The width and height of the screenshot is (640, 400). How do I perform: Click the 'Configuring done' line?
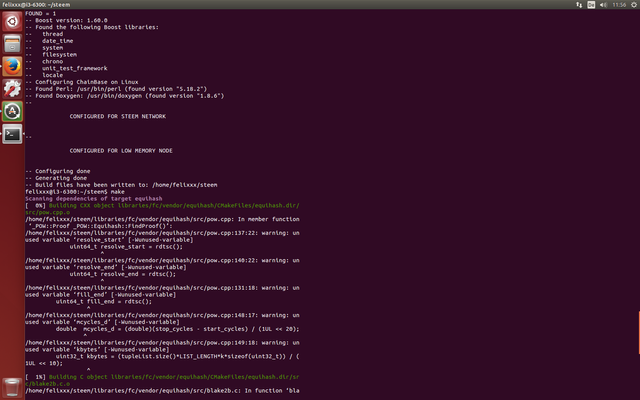[58, 171]
